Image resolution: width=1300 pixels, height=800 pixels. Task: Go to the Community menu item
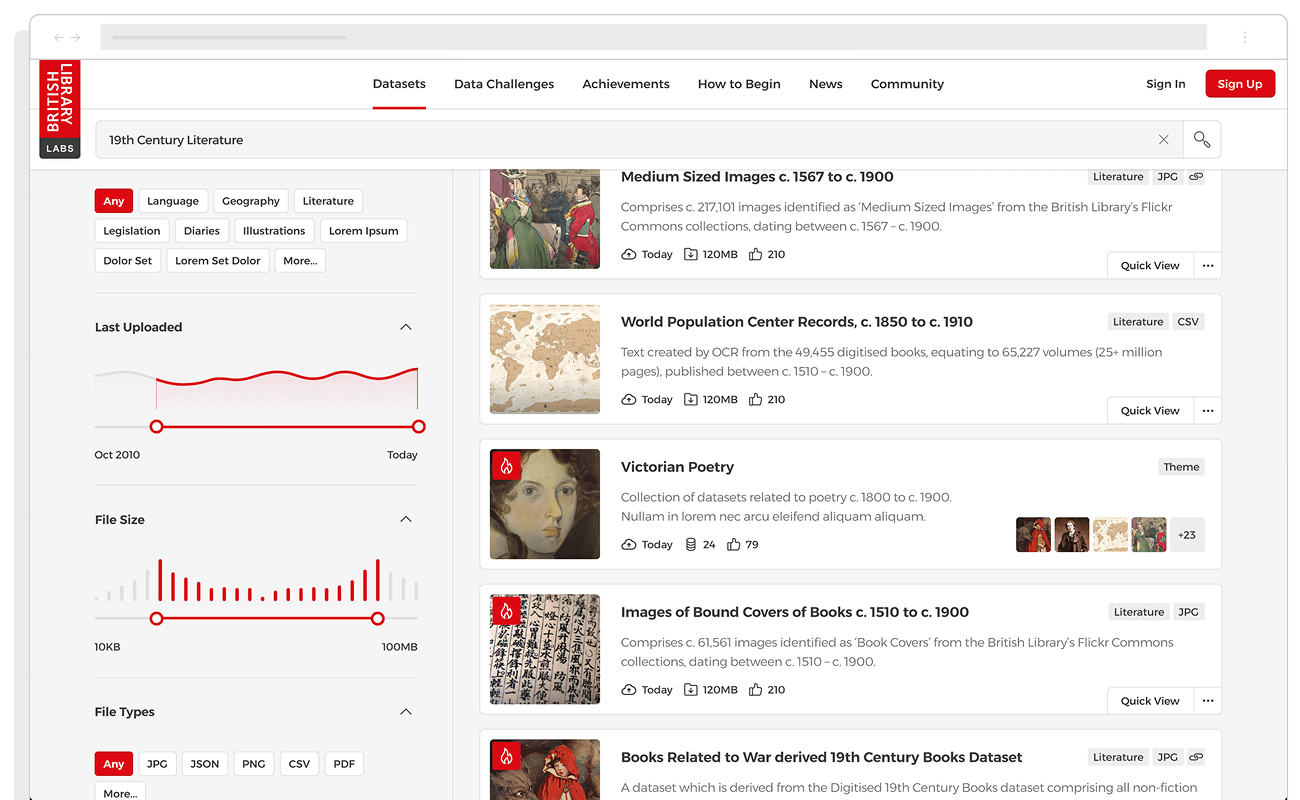907,84
